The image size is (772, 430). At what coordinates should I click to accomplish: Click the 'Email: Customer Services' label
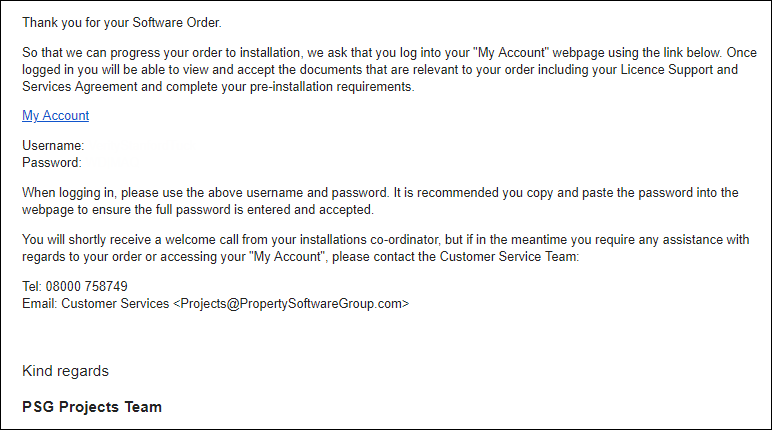(96, 303)
